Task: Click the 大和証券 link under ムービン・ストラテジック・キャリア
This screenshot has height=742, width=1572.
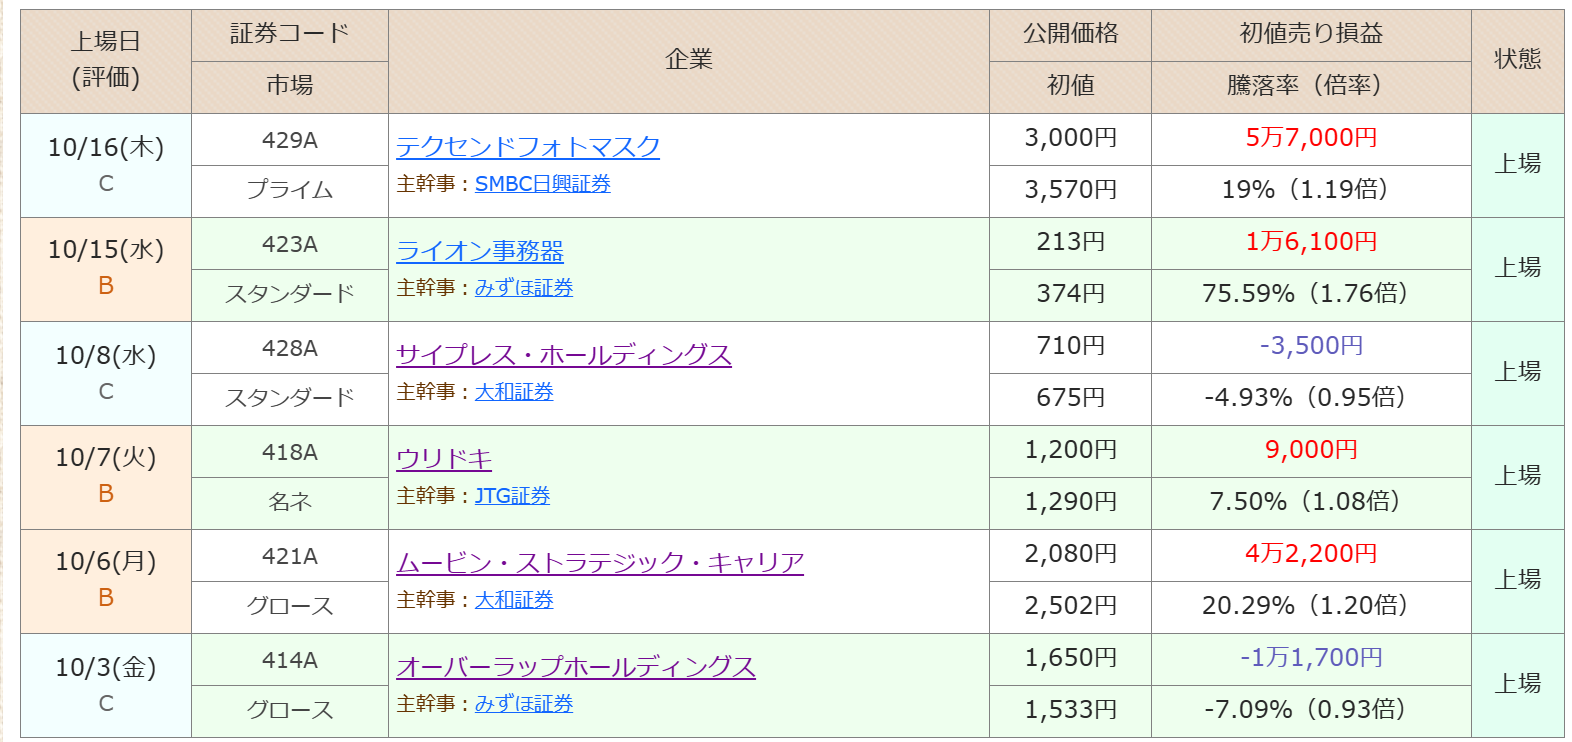Action: pyautogui.click(x=514, y=600)
